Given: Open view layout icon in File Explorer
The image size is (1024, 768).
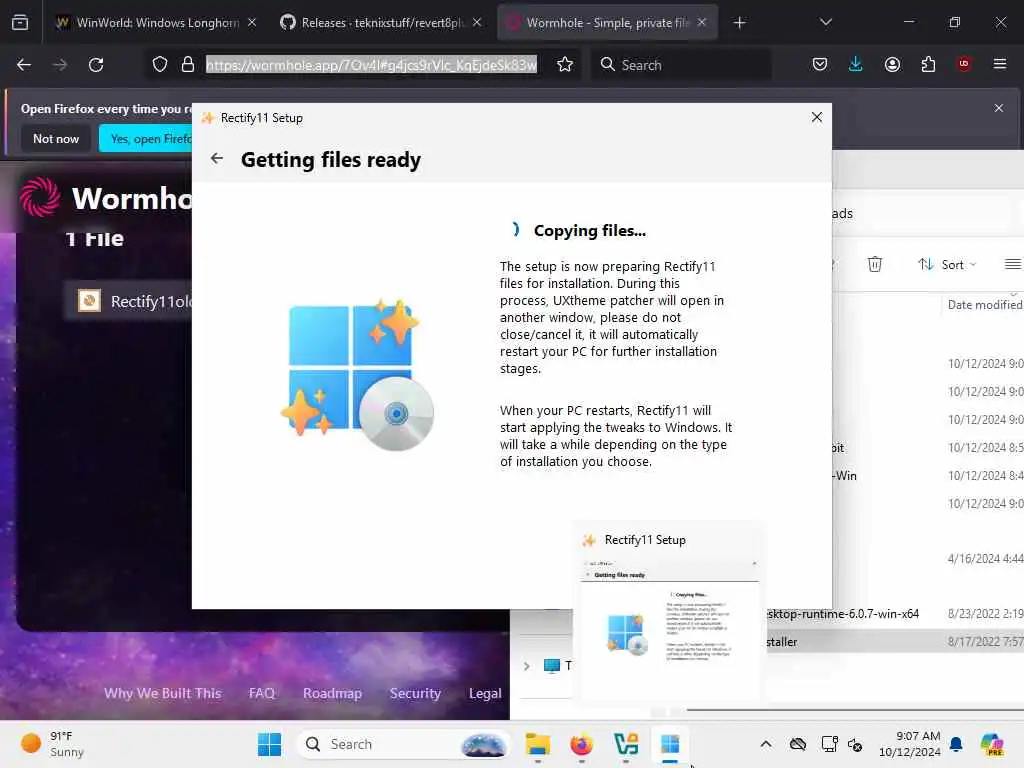Looking at the screenshot, I should pyautogui.click(x=1012, y=264).
